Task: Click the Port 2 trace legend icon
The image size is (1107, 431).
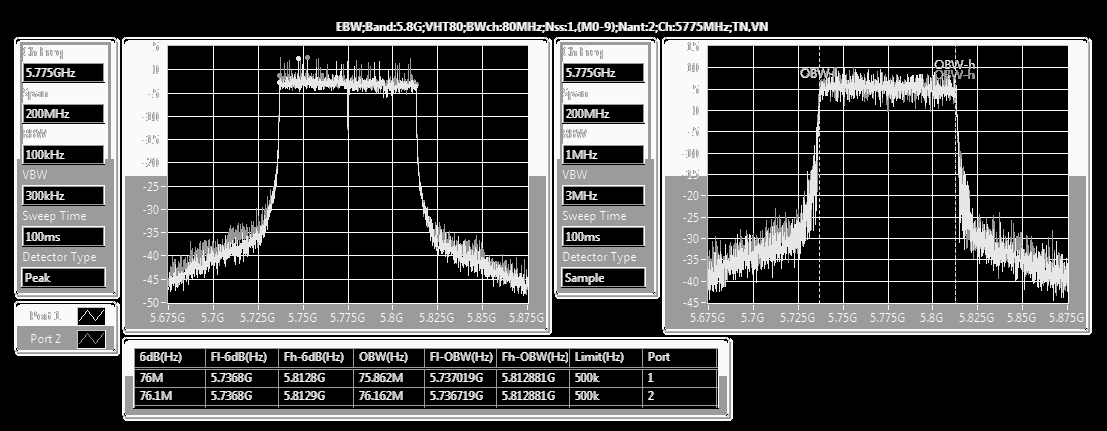Action: point(91,339)
